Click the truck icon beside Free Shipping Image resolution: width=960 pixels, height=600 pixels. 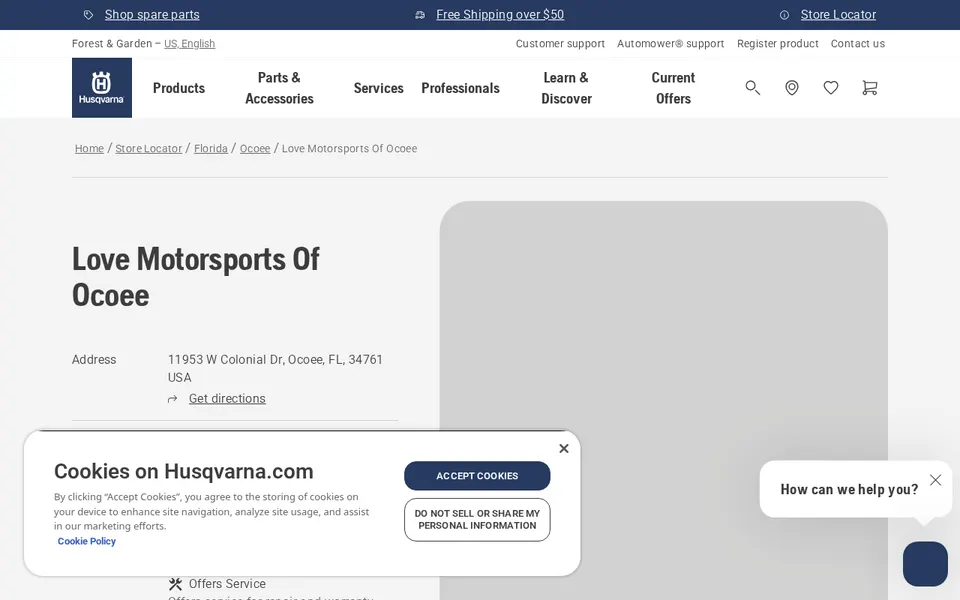click(420, 15)
